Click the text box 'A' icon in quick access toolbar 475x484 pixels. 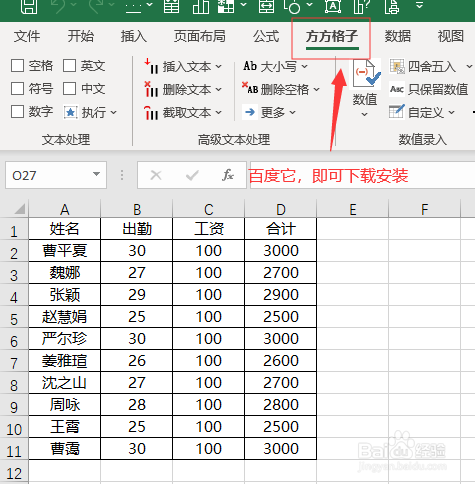[x=333, y=6]
